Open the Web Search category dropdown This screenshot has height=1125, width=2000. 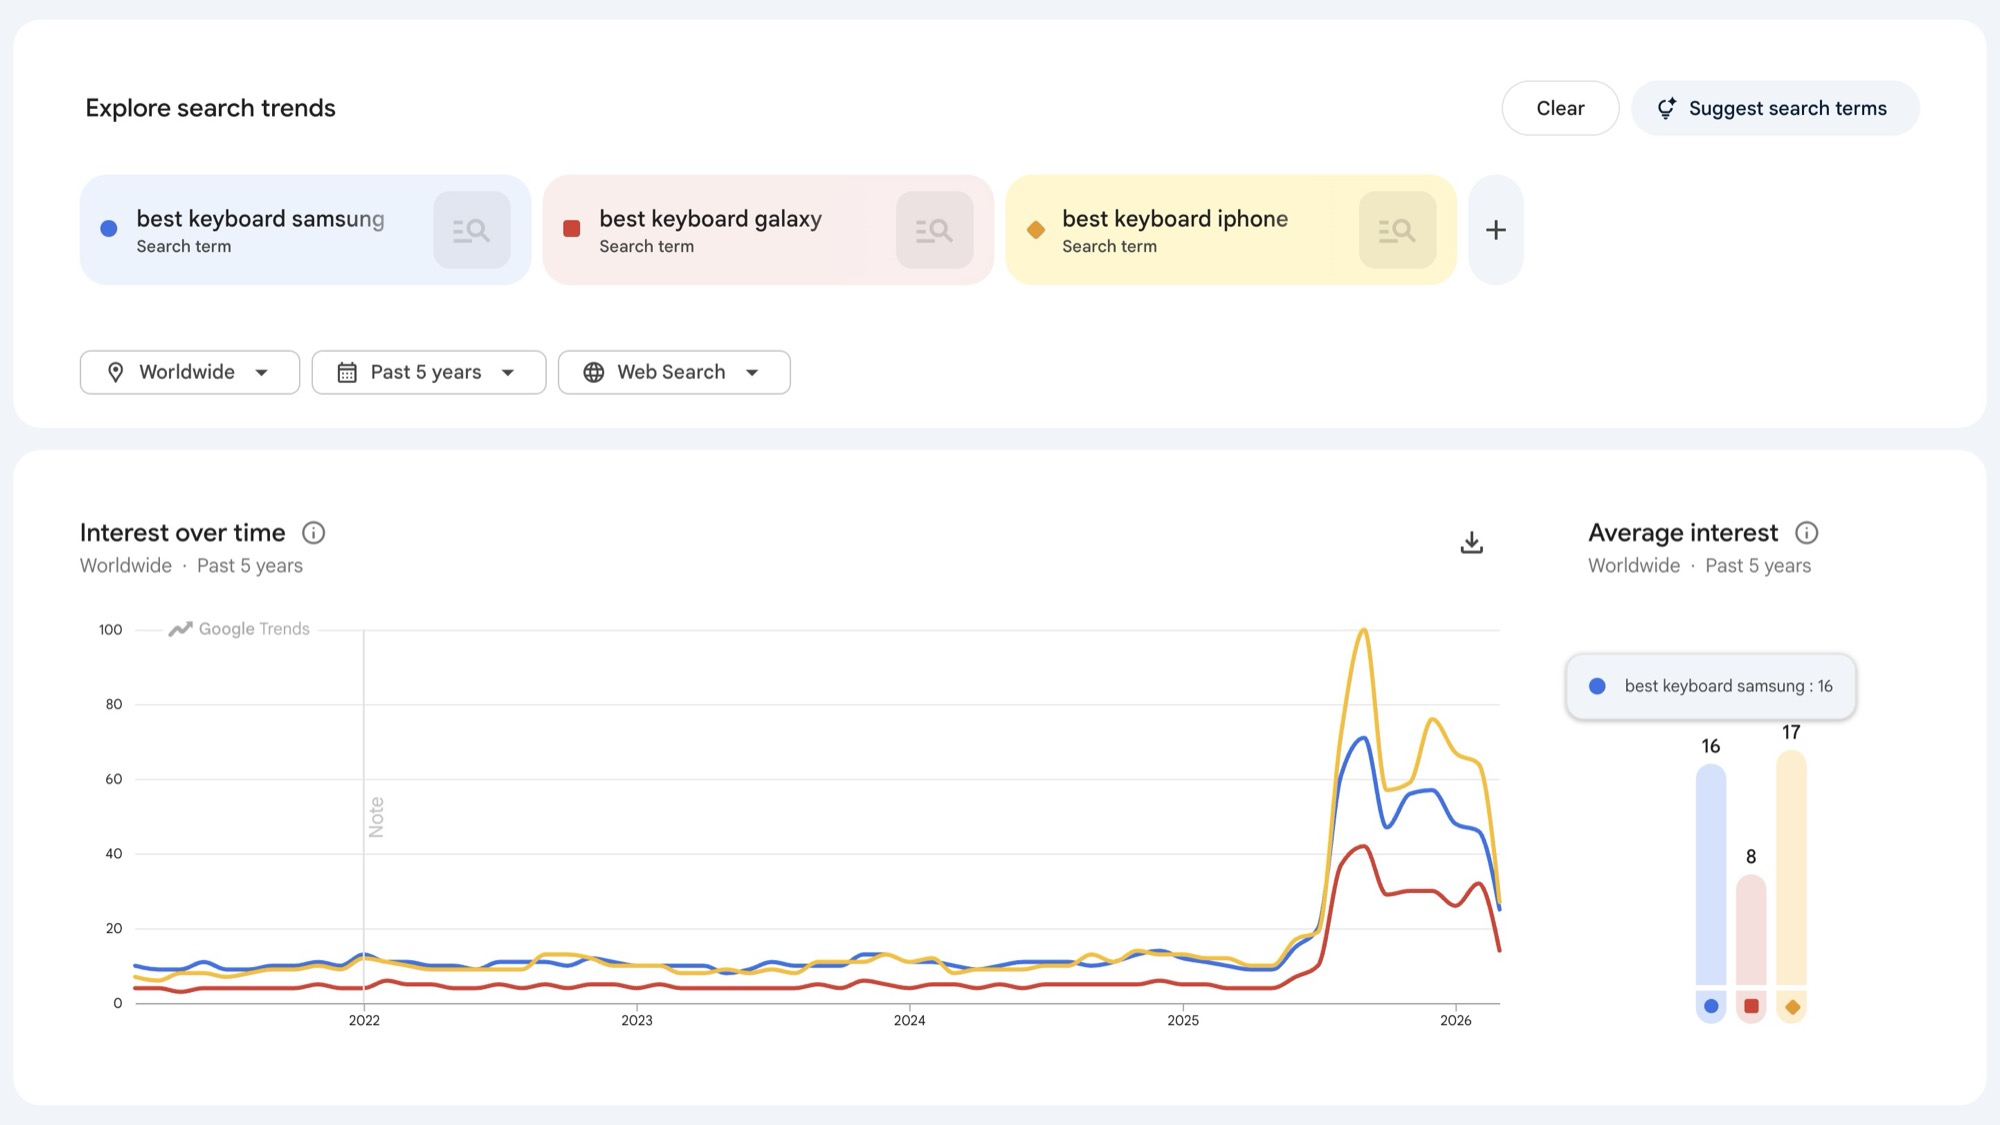673,371
